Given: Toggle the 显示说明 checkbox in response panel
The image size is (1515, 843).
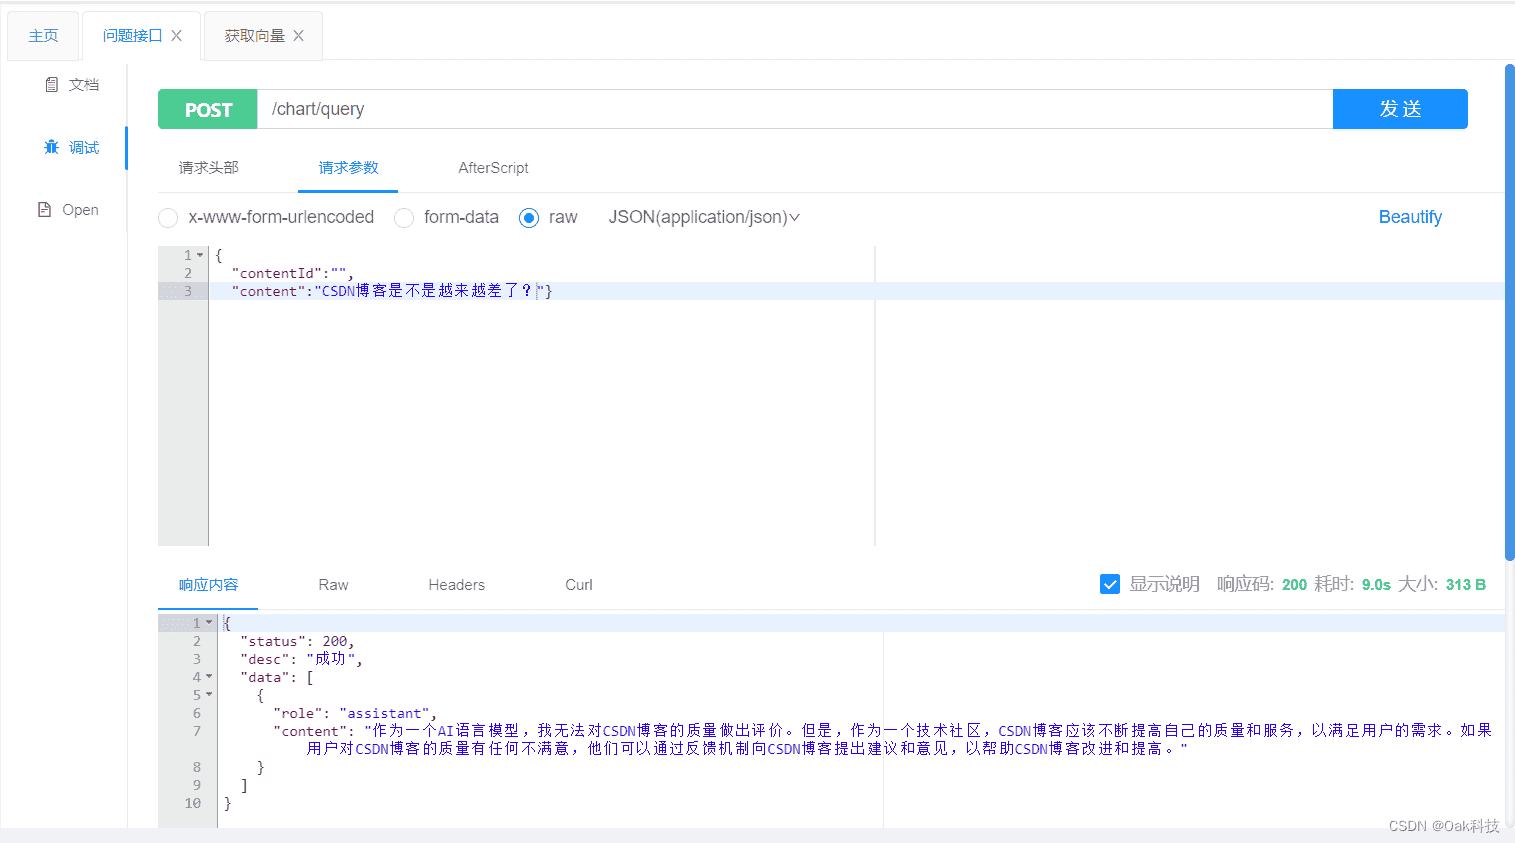Looking at the screenshot, I should [x=1110, y=584].
